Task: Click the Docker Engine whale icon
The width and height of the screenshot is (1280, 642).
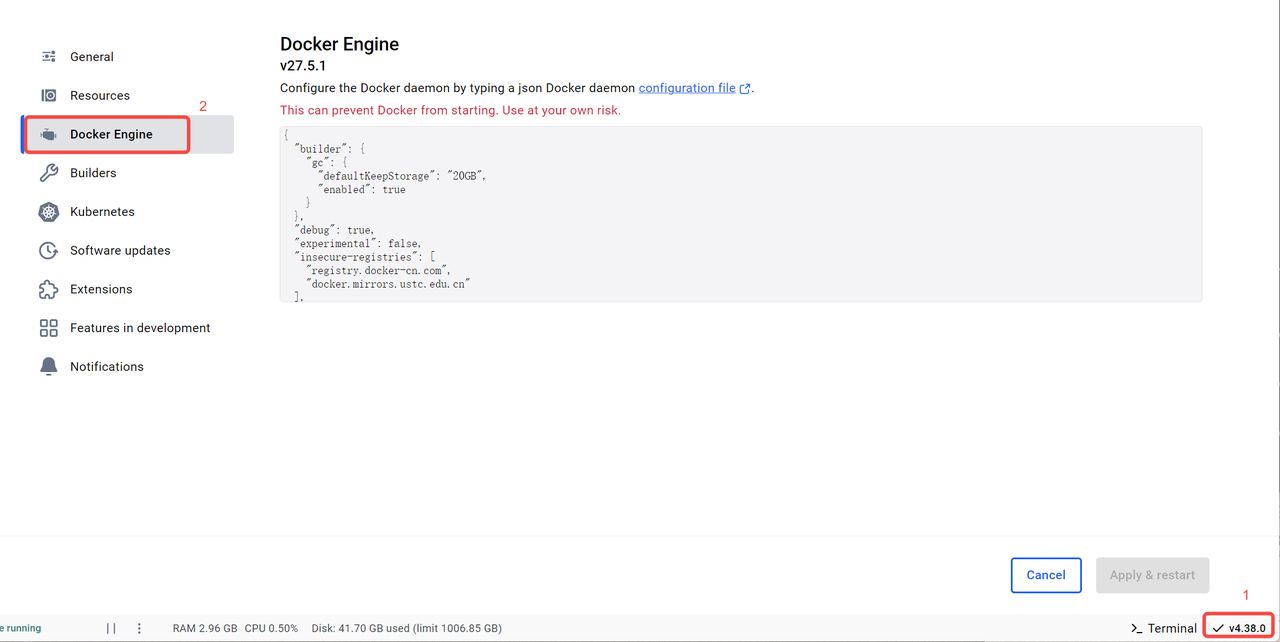Action: tap(48, 134)
